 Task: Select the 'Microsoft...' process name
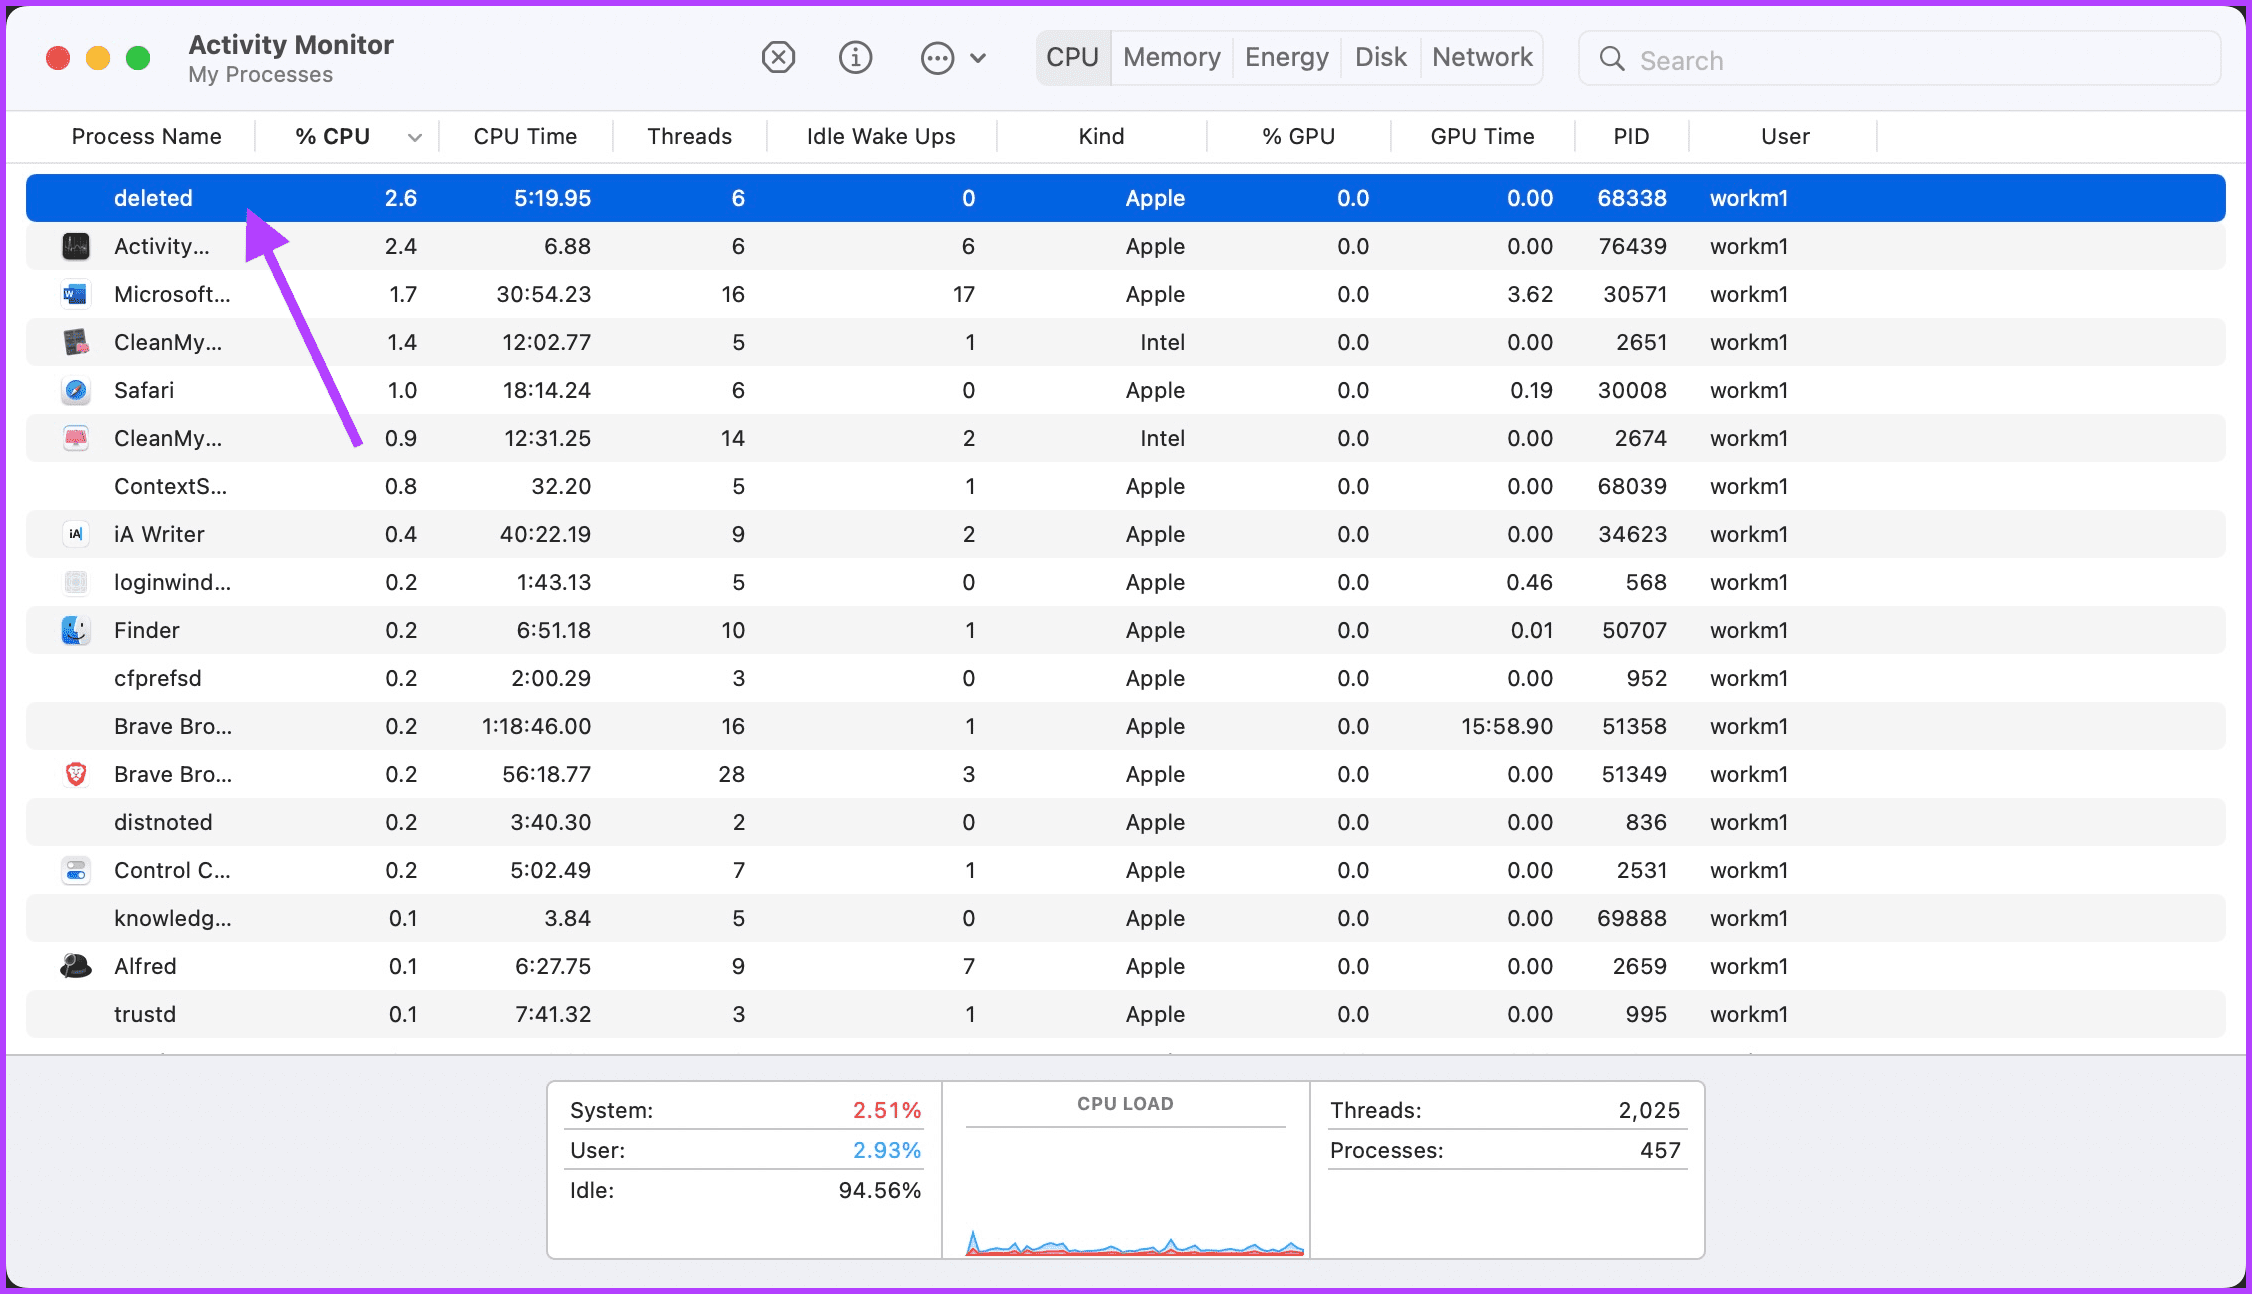pos(172,294)
